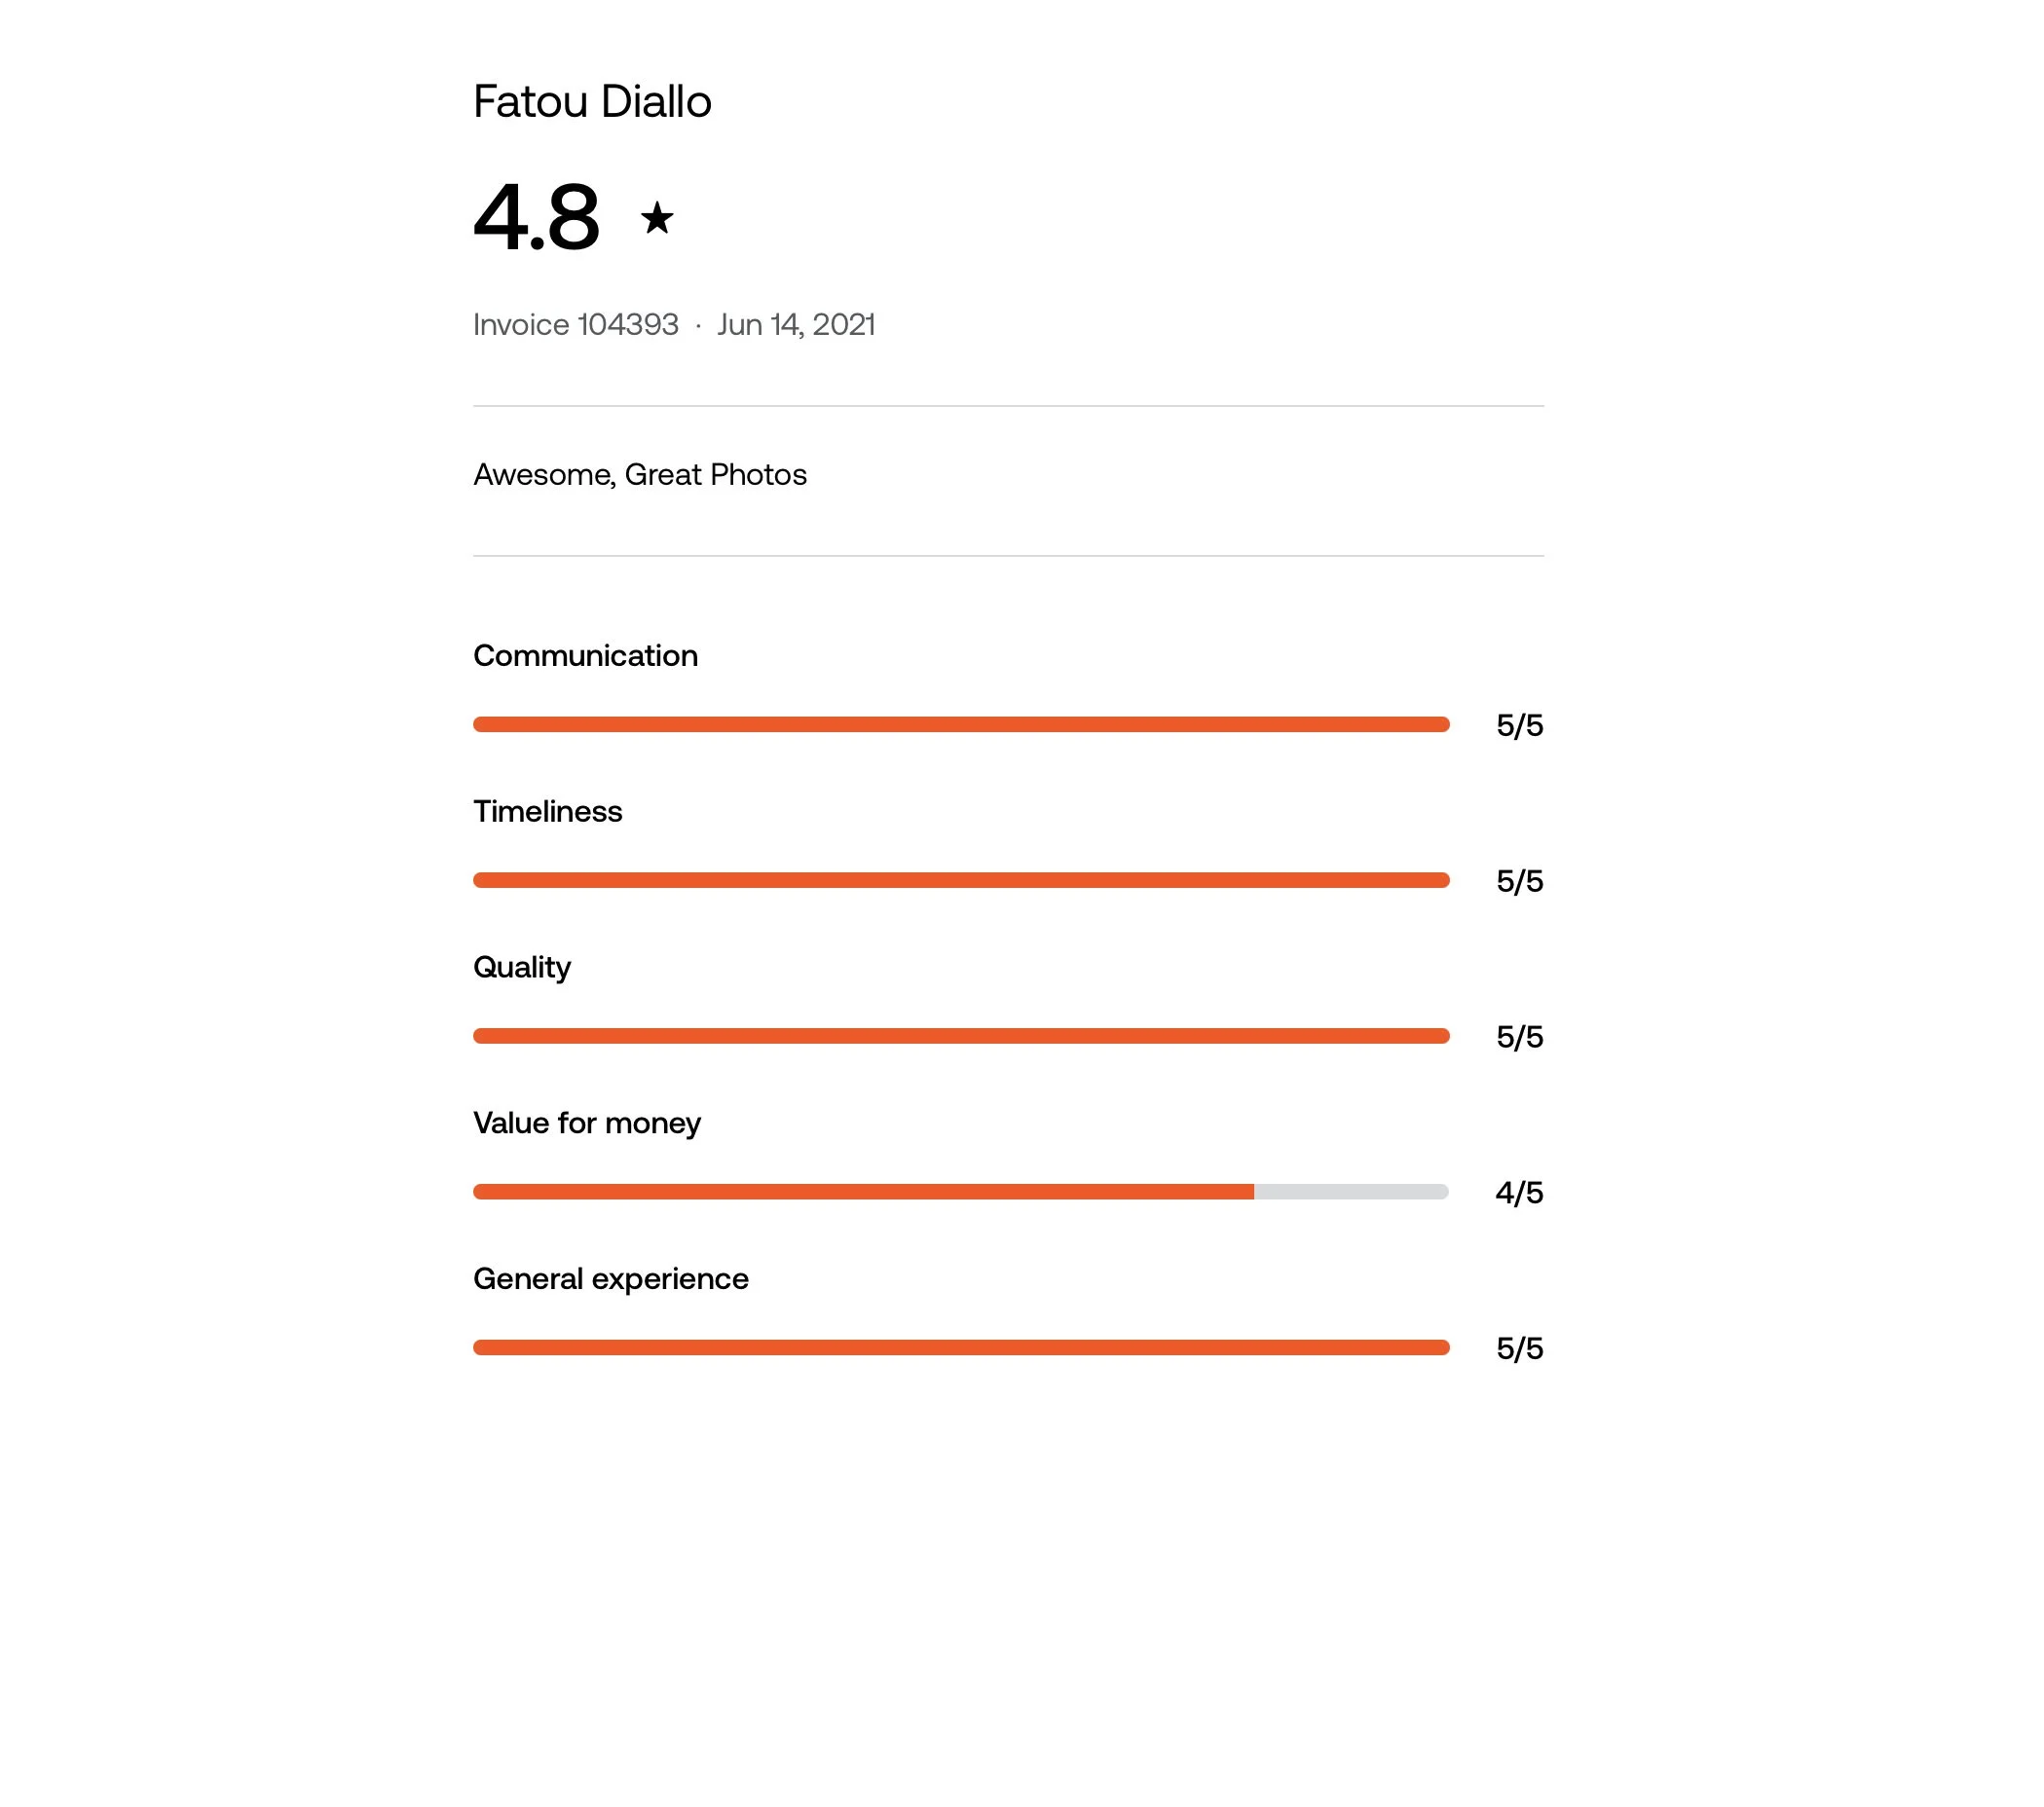Click the Fatou Diallo reviewer name

[x=592, y=102]
